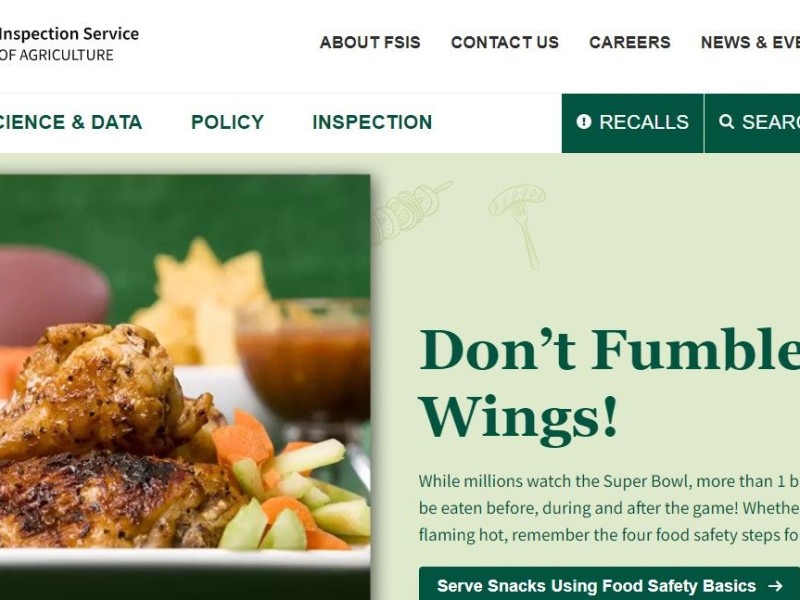
Task: Go to the Contact Us page
Action: (505, 42)
